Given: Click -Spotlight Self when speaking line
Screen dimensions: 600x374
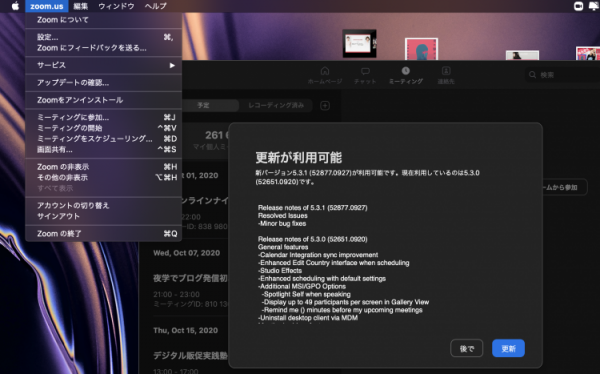Looking at the screenshot, I should [306, 294].
